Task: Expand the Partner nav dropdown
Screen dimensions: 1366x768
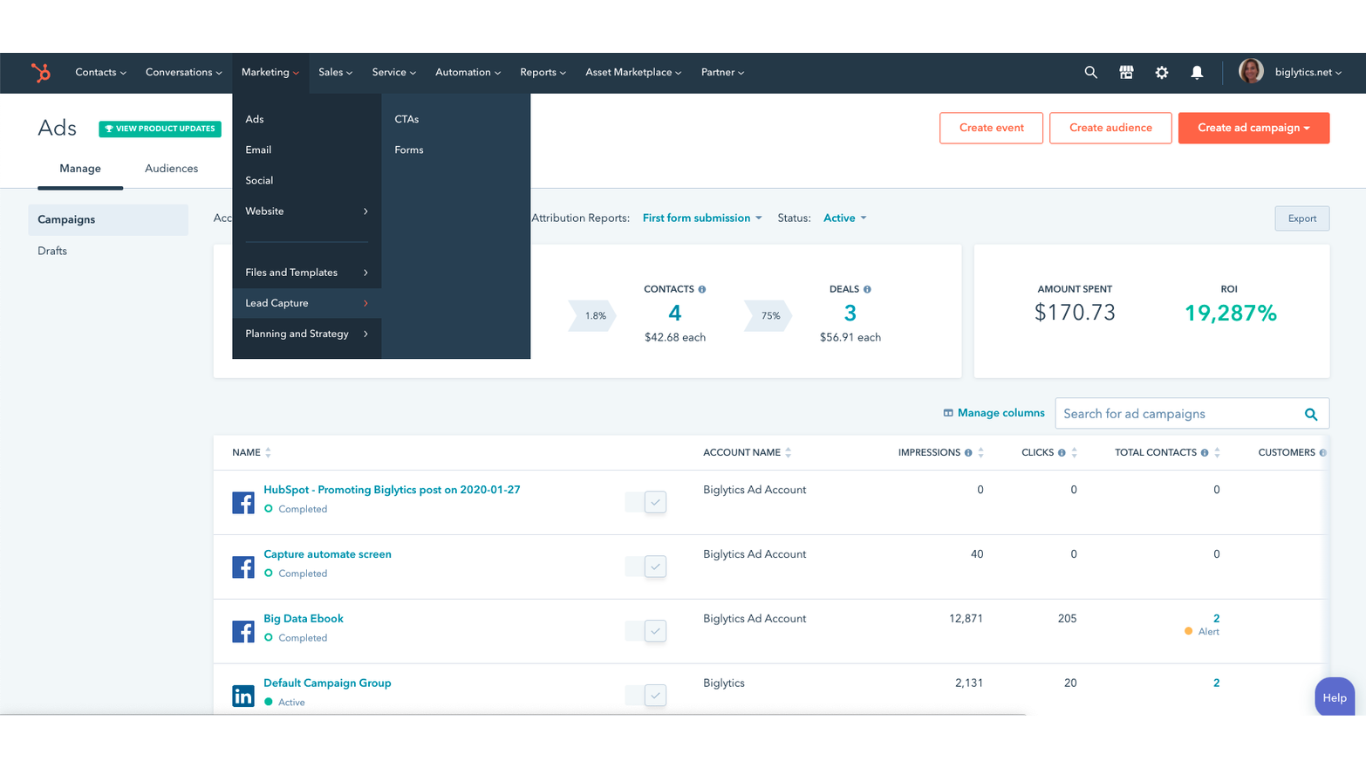Action: pyautogui.click(x=723, y=72)
